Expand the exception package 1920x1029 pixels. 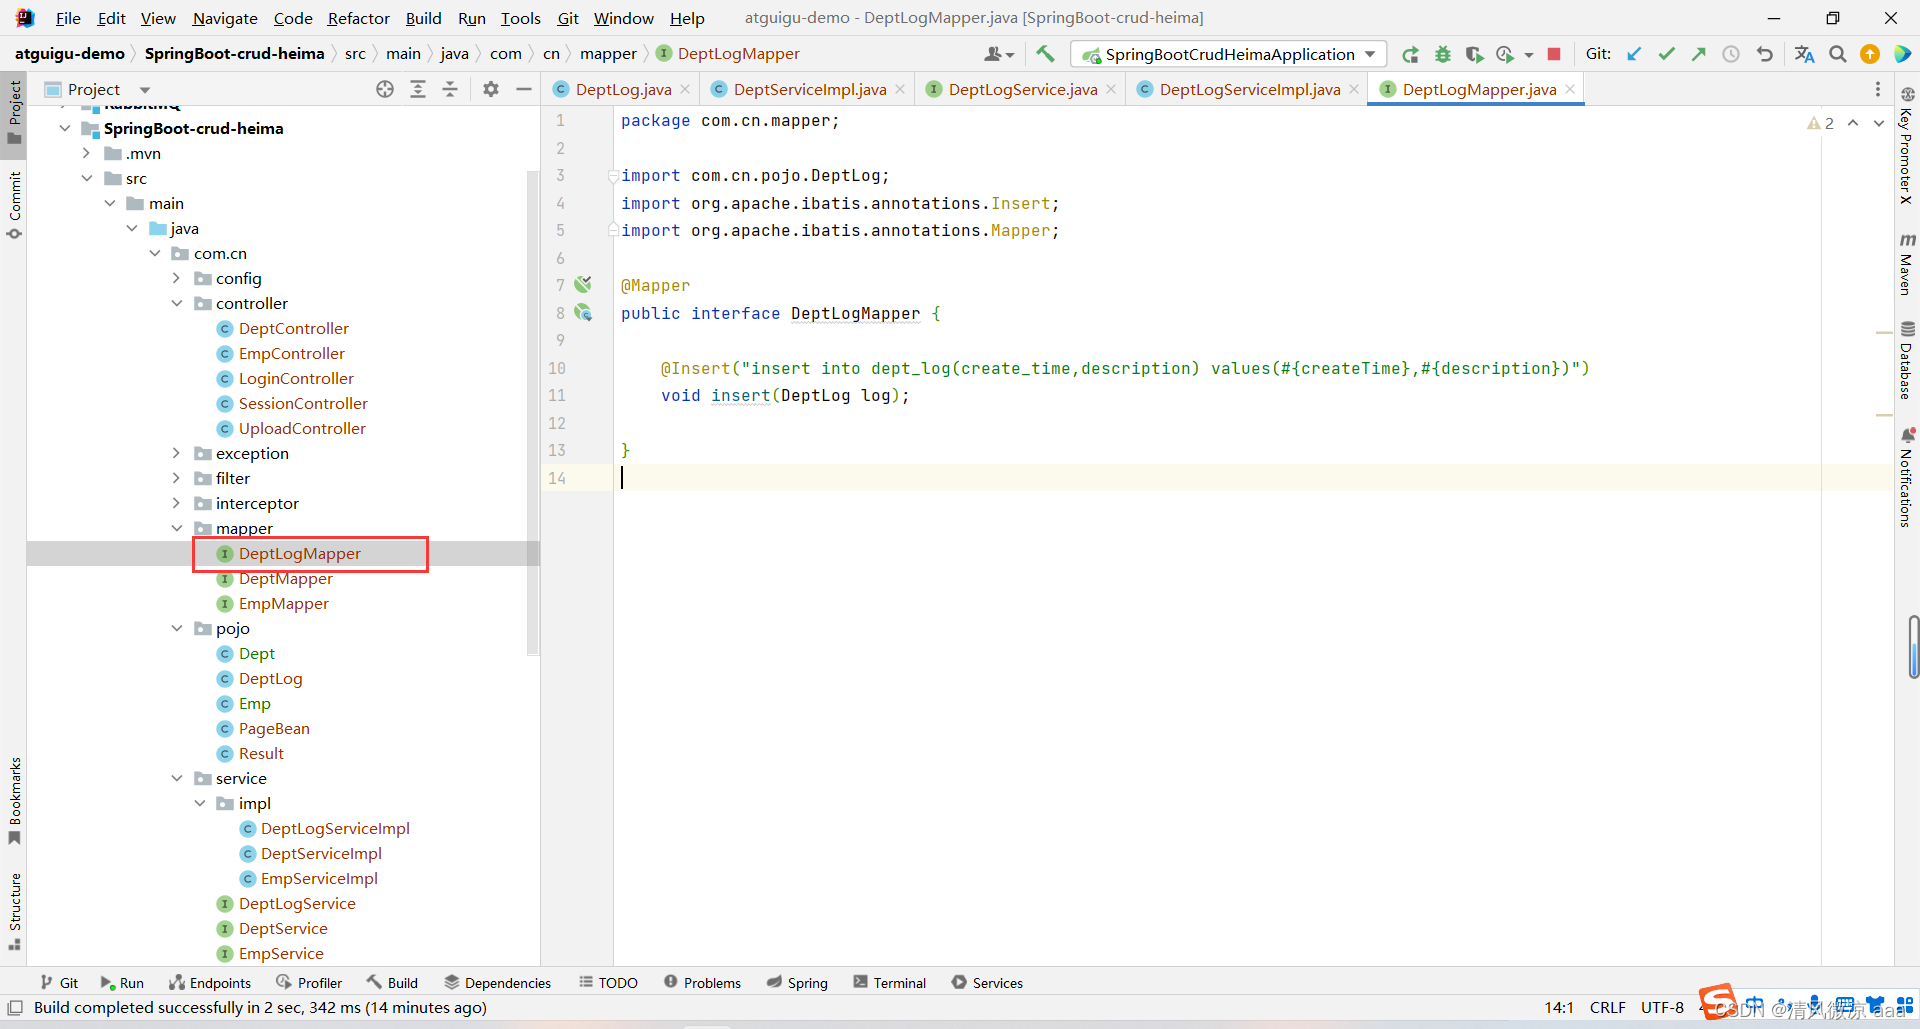pos(177,453)
